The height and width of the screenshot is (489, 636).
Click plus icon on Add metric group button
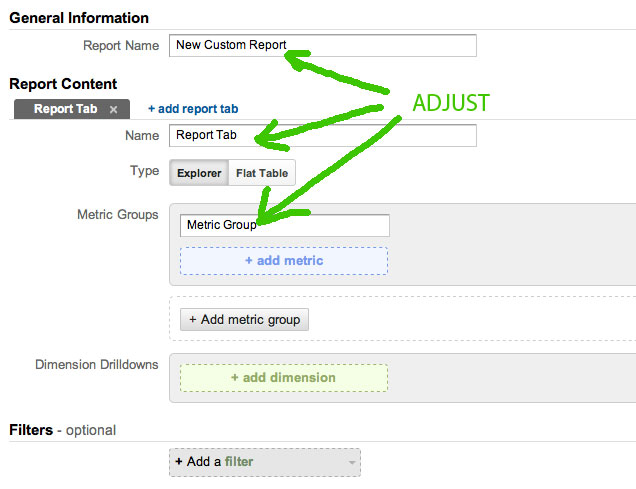pyautogui.click(x=193, y=320)
